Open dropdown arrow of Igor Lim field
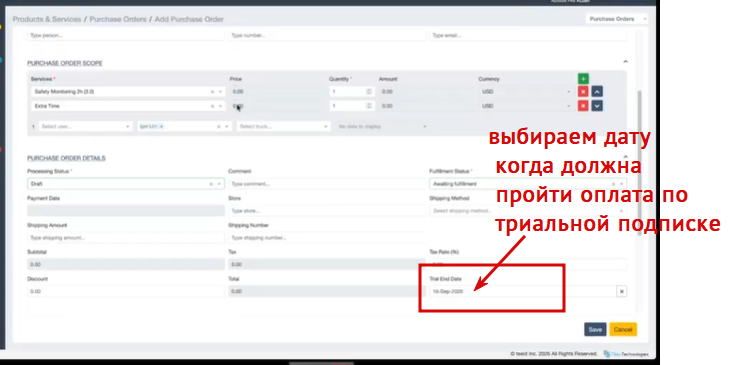The width and height of the screenshot is (729, 365). coord(226,126)
